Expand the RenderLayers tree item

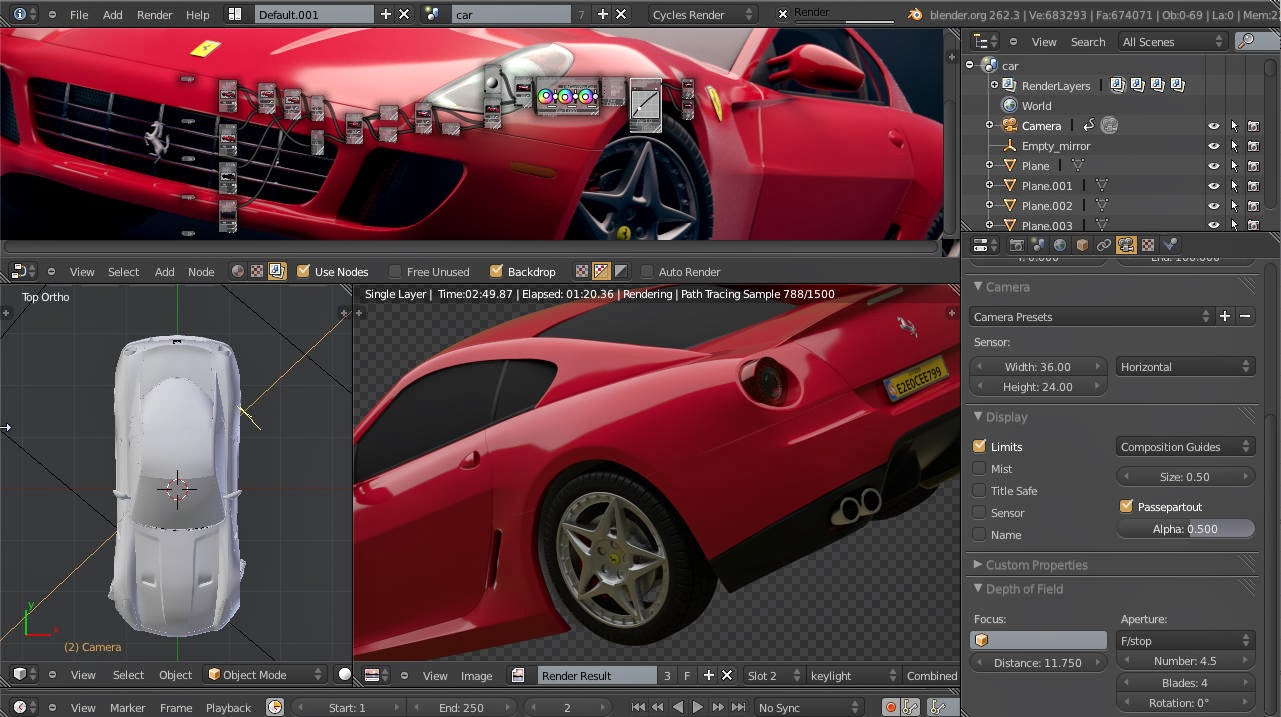(994, 85)
